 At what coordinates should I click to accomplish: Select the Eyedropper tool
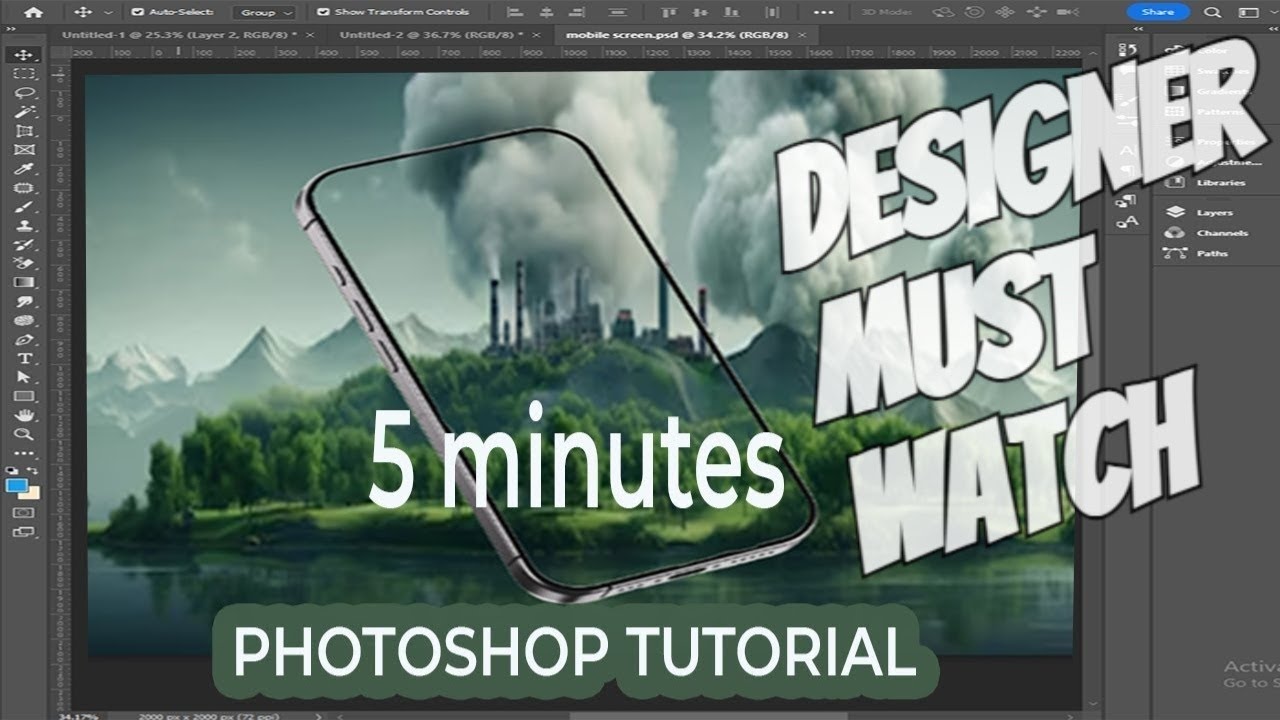coord(25,168)
